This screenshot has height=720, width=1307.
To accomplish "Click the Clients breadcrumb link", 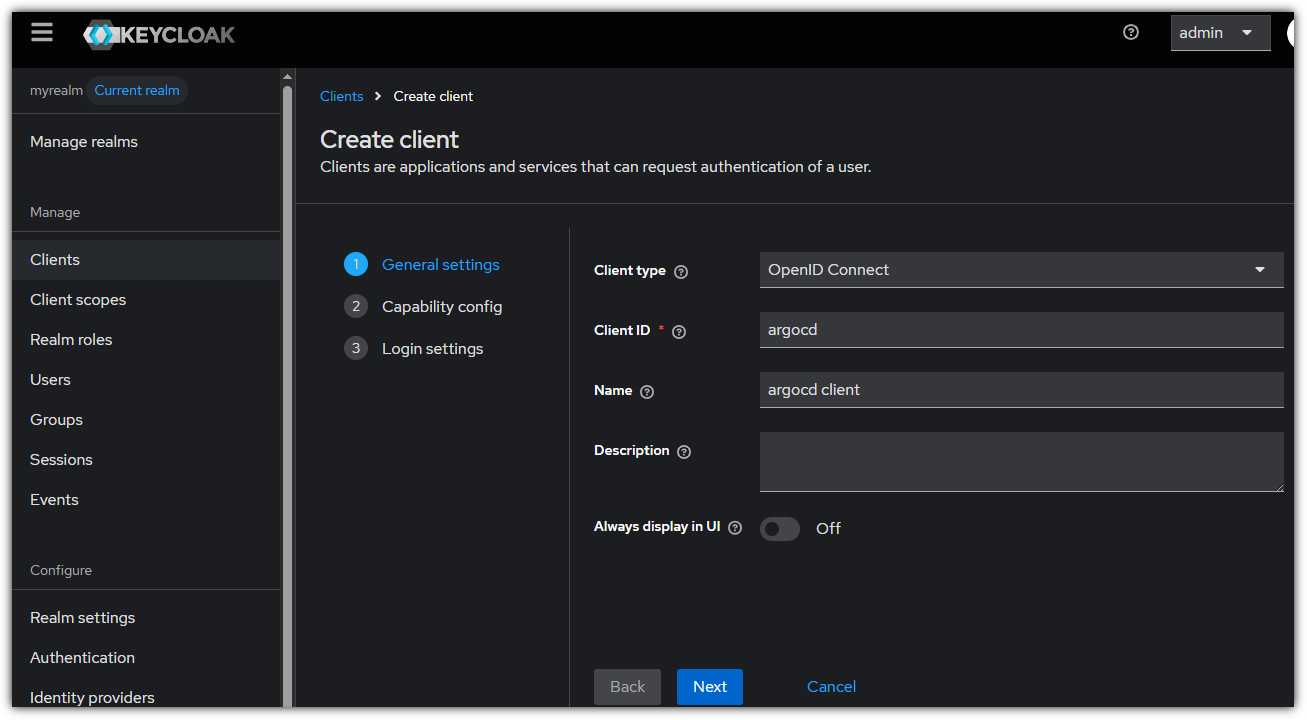I will [x=342, y=96].
